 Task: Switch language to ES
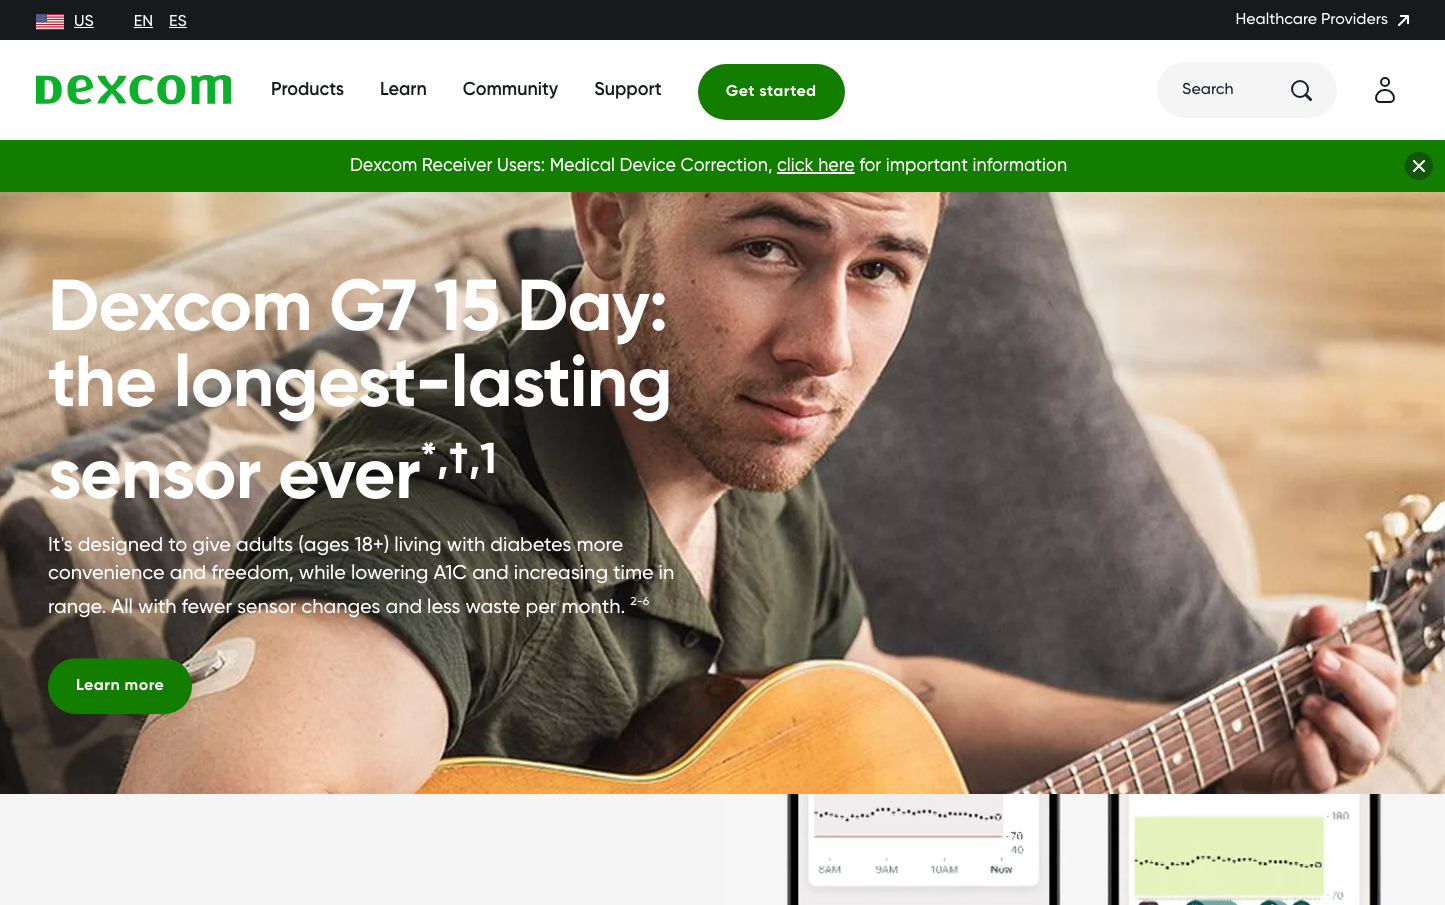tap(178, 21)
